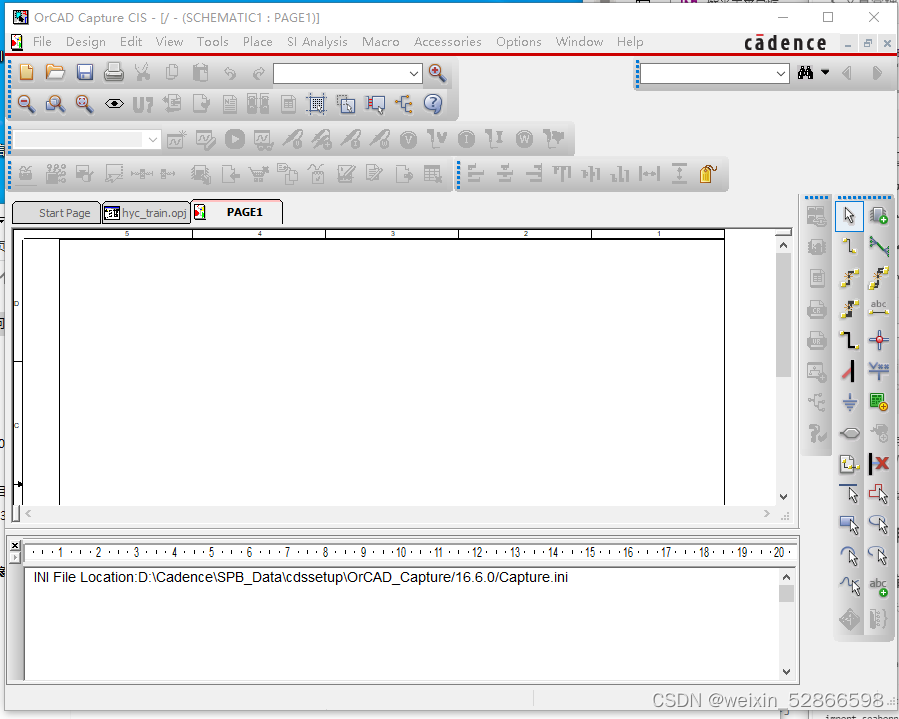Switch to the Start Page tab
899x719 pixels.
click(56, 213)
